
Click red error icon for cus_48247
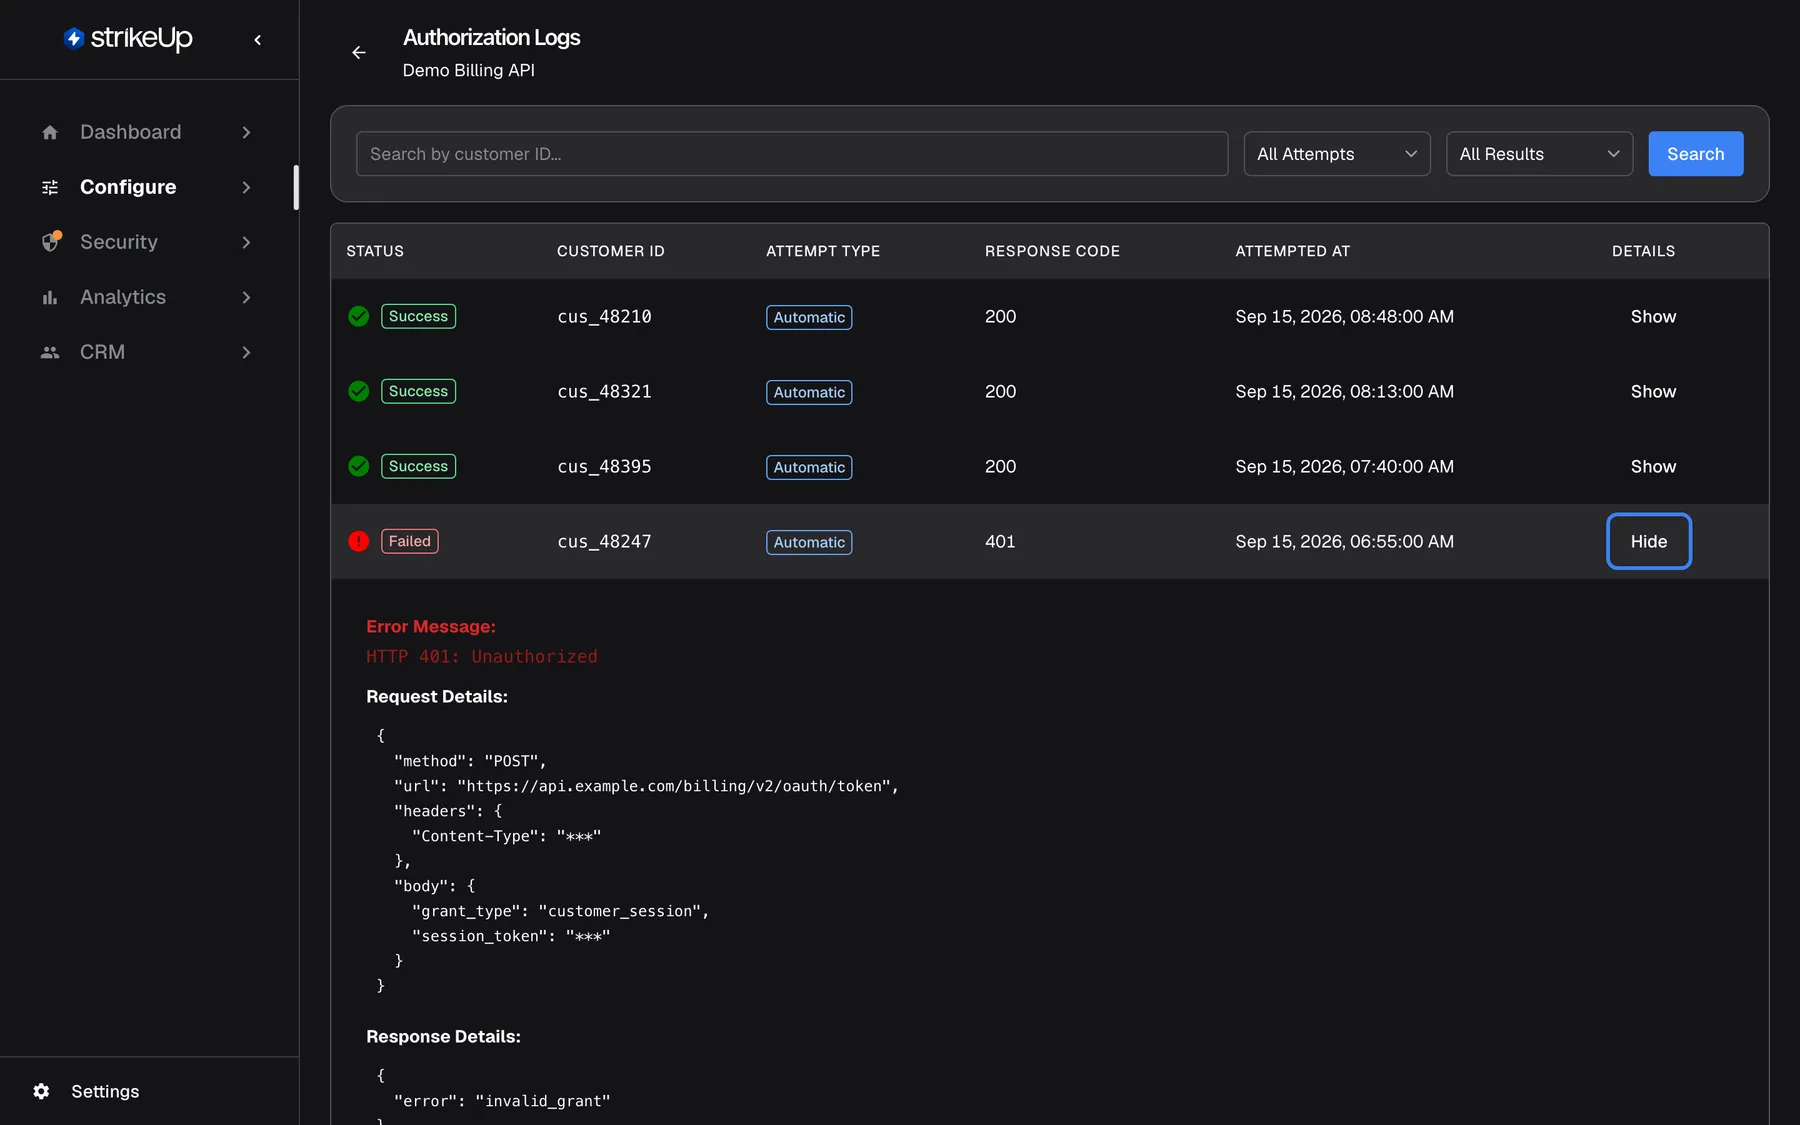[x=359, y=541]
